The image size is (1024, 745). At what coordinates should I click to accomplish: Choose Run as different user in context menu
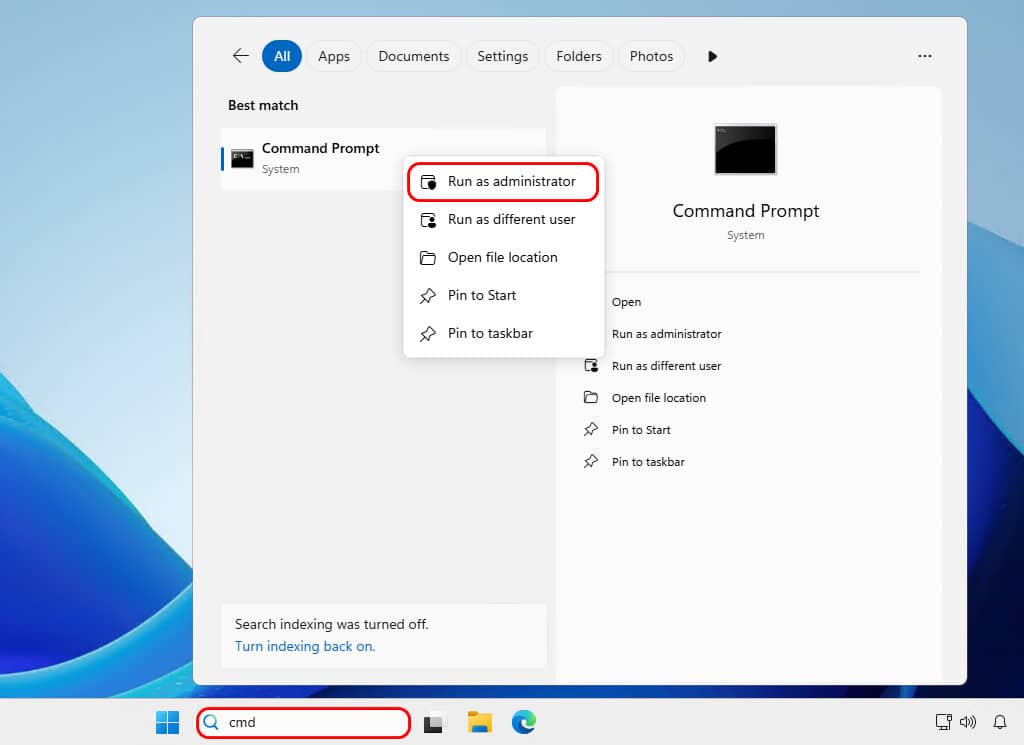click(503, 219)
